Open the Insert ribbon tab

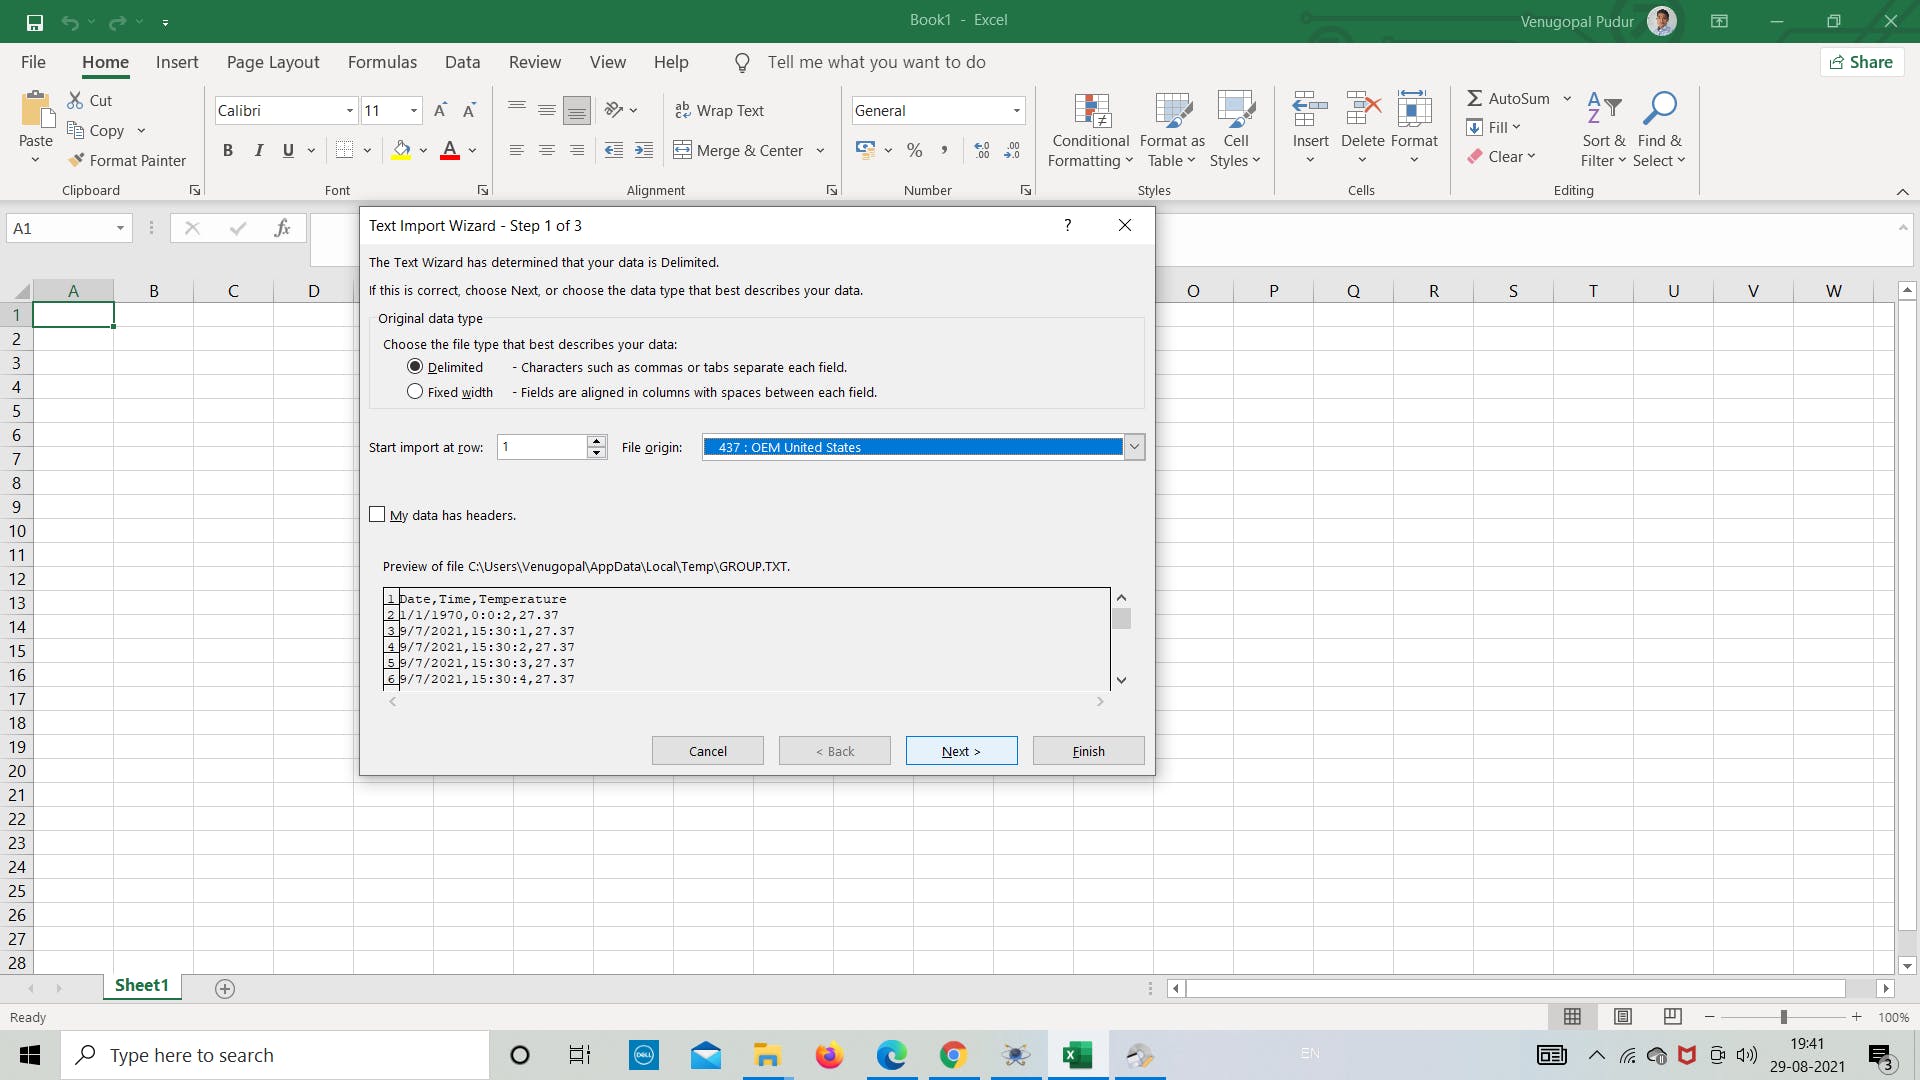tap(177, 62)
